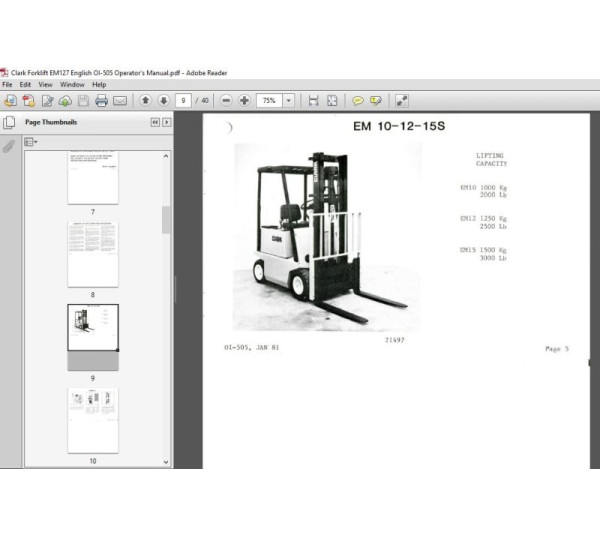The width and height of the screenshot is (600, 536).
Task: Select the page 8 thumbnail
Action: coord(92,254)
